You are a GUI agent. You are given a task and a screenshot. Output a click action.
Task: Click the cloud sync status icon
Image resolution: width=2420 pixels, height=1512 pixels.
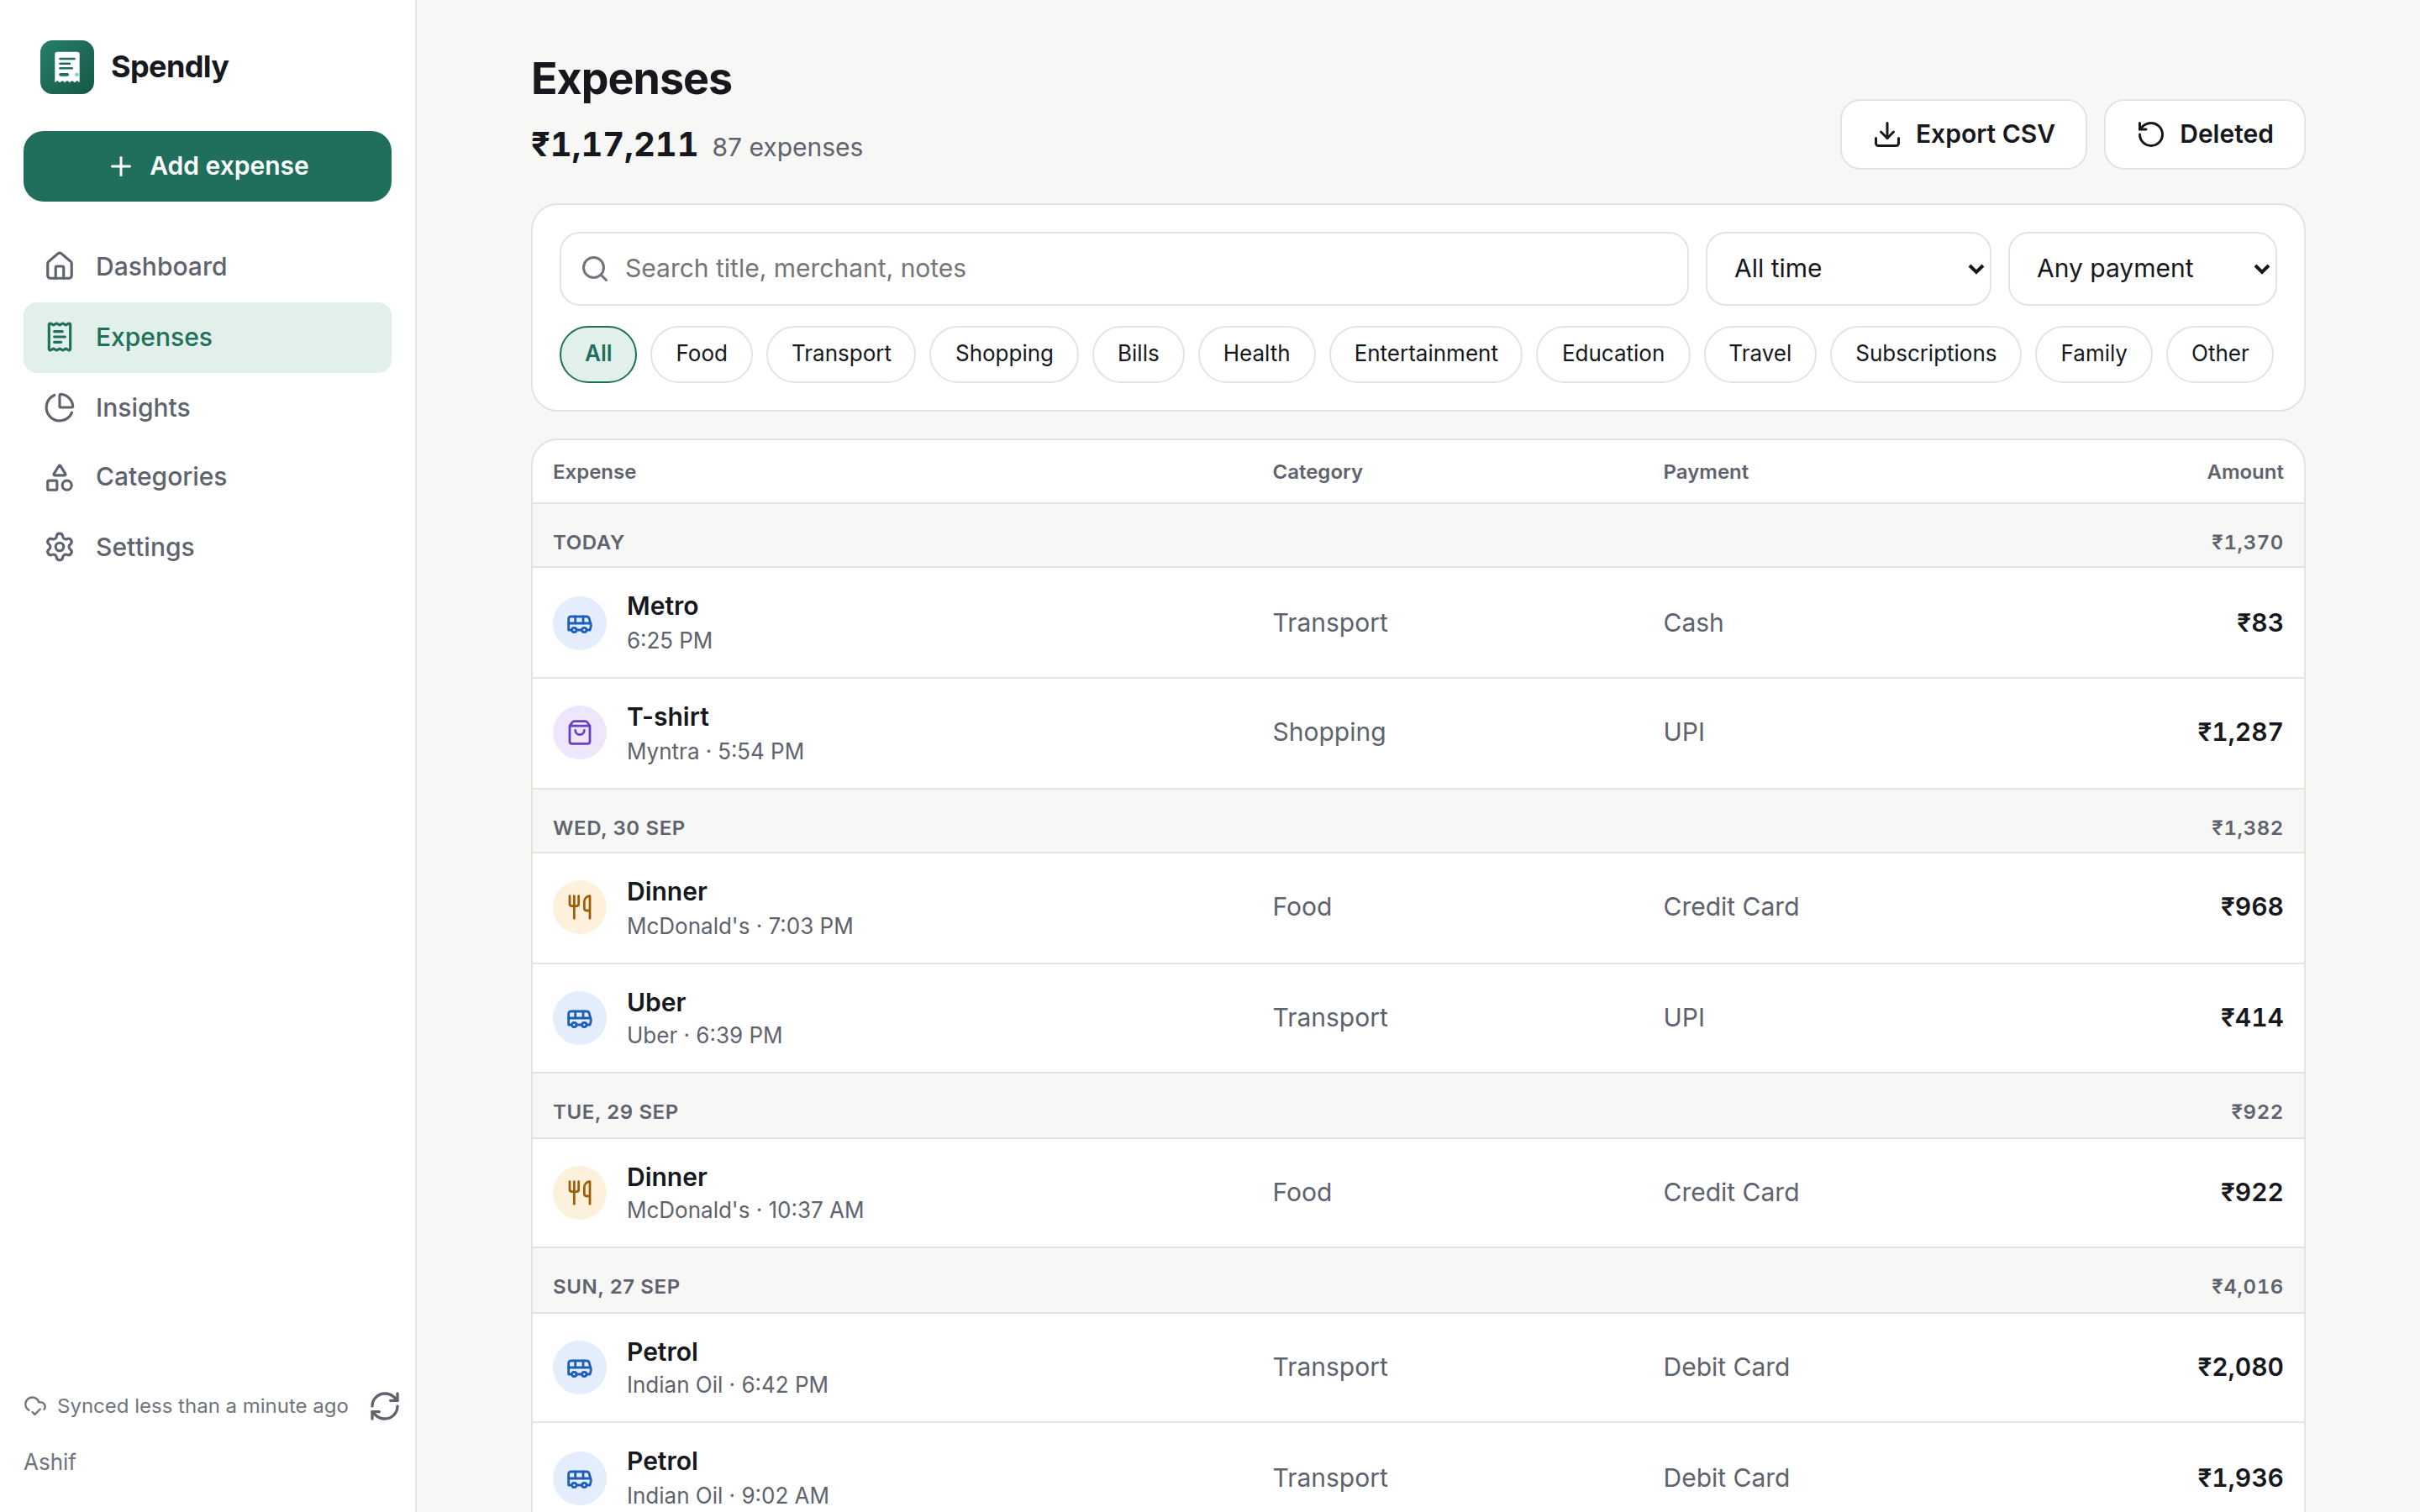35,1406
